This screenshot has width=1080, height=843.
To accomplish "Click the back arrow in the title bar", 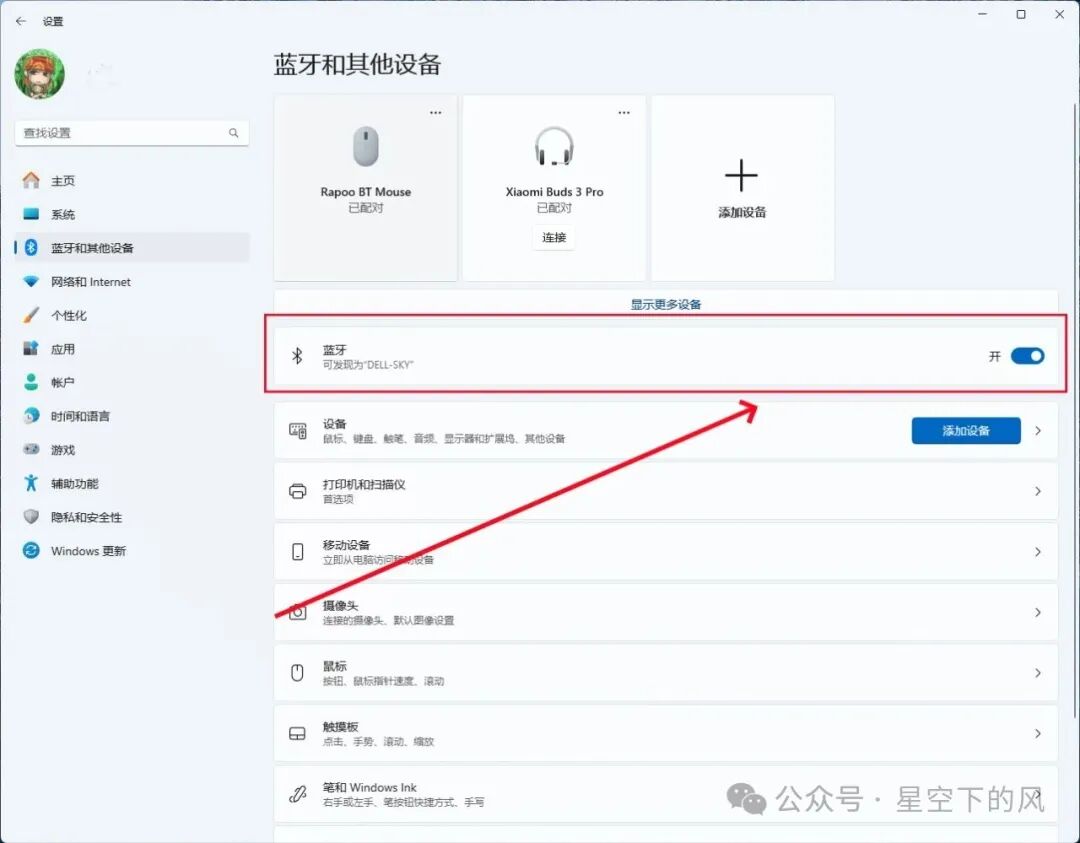I will (x=21, y=21).
